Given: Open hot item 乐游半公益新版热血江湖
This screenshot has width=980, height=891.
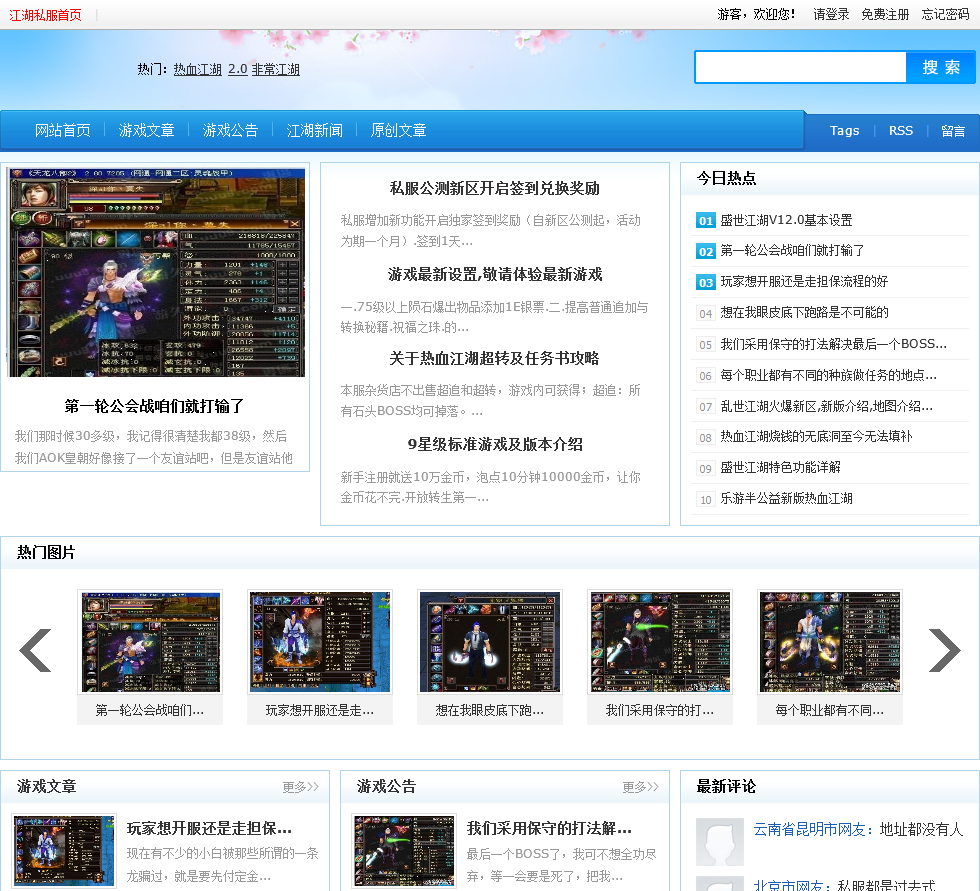Looking at the screenshot, I should pyautogui.click(x=786, y=498).
